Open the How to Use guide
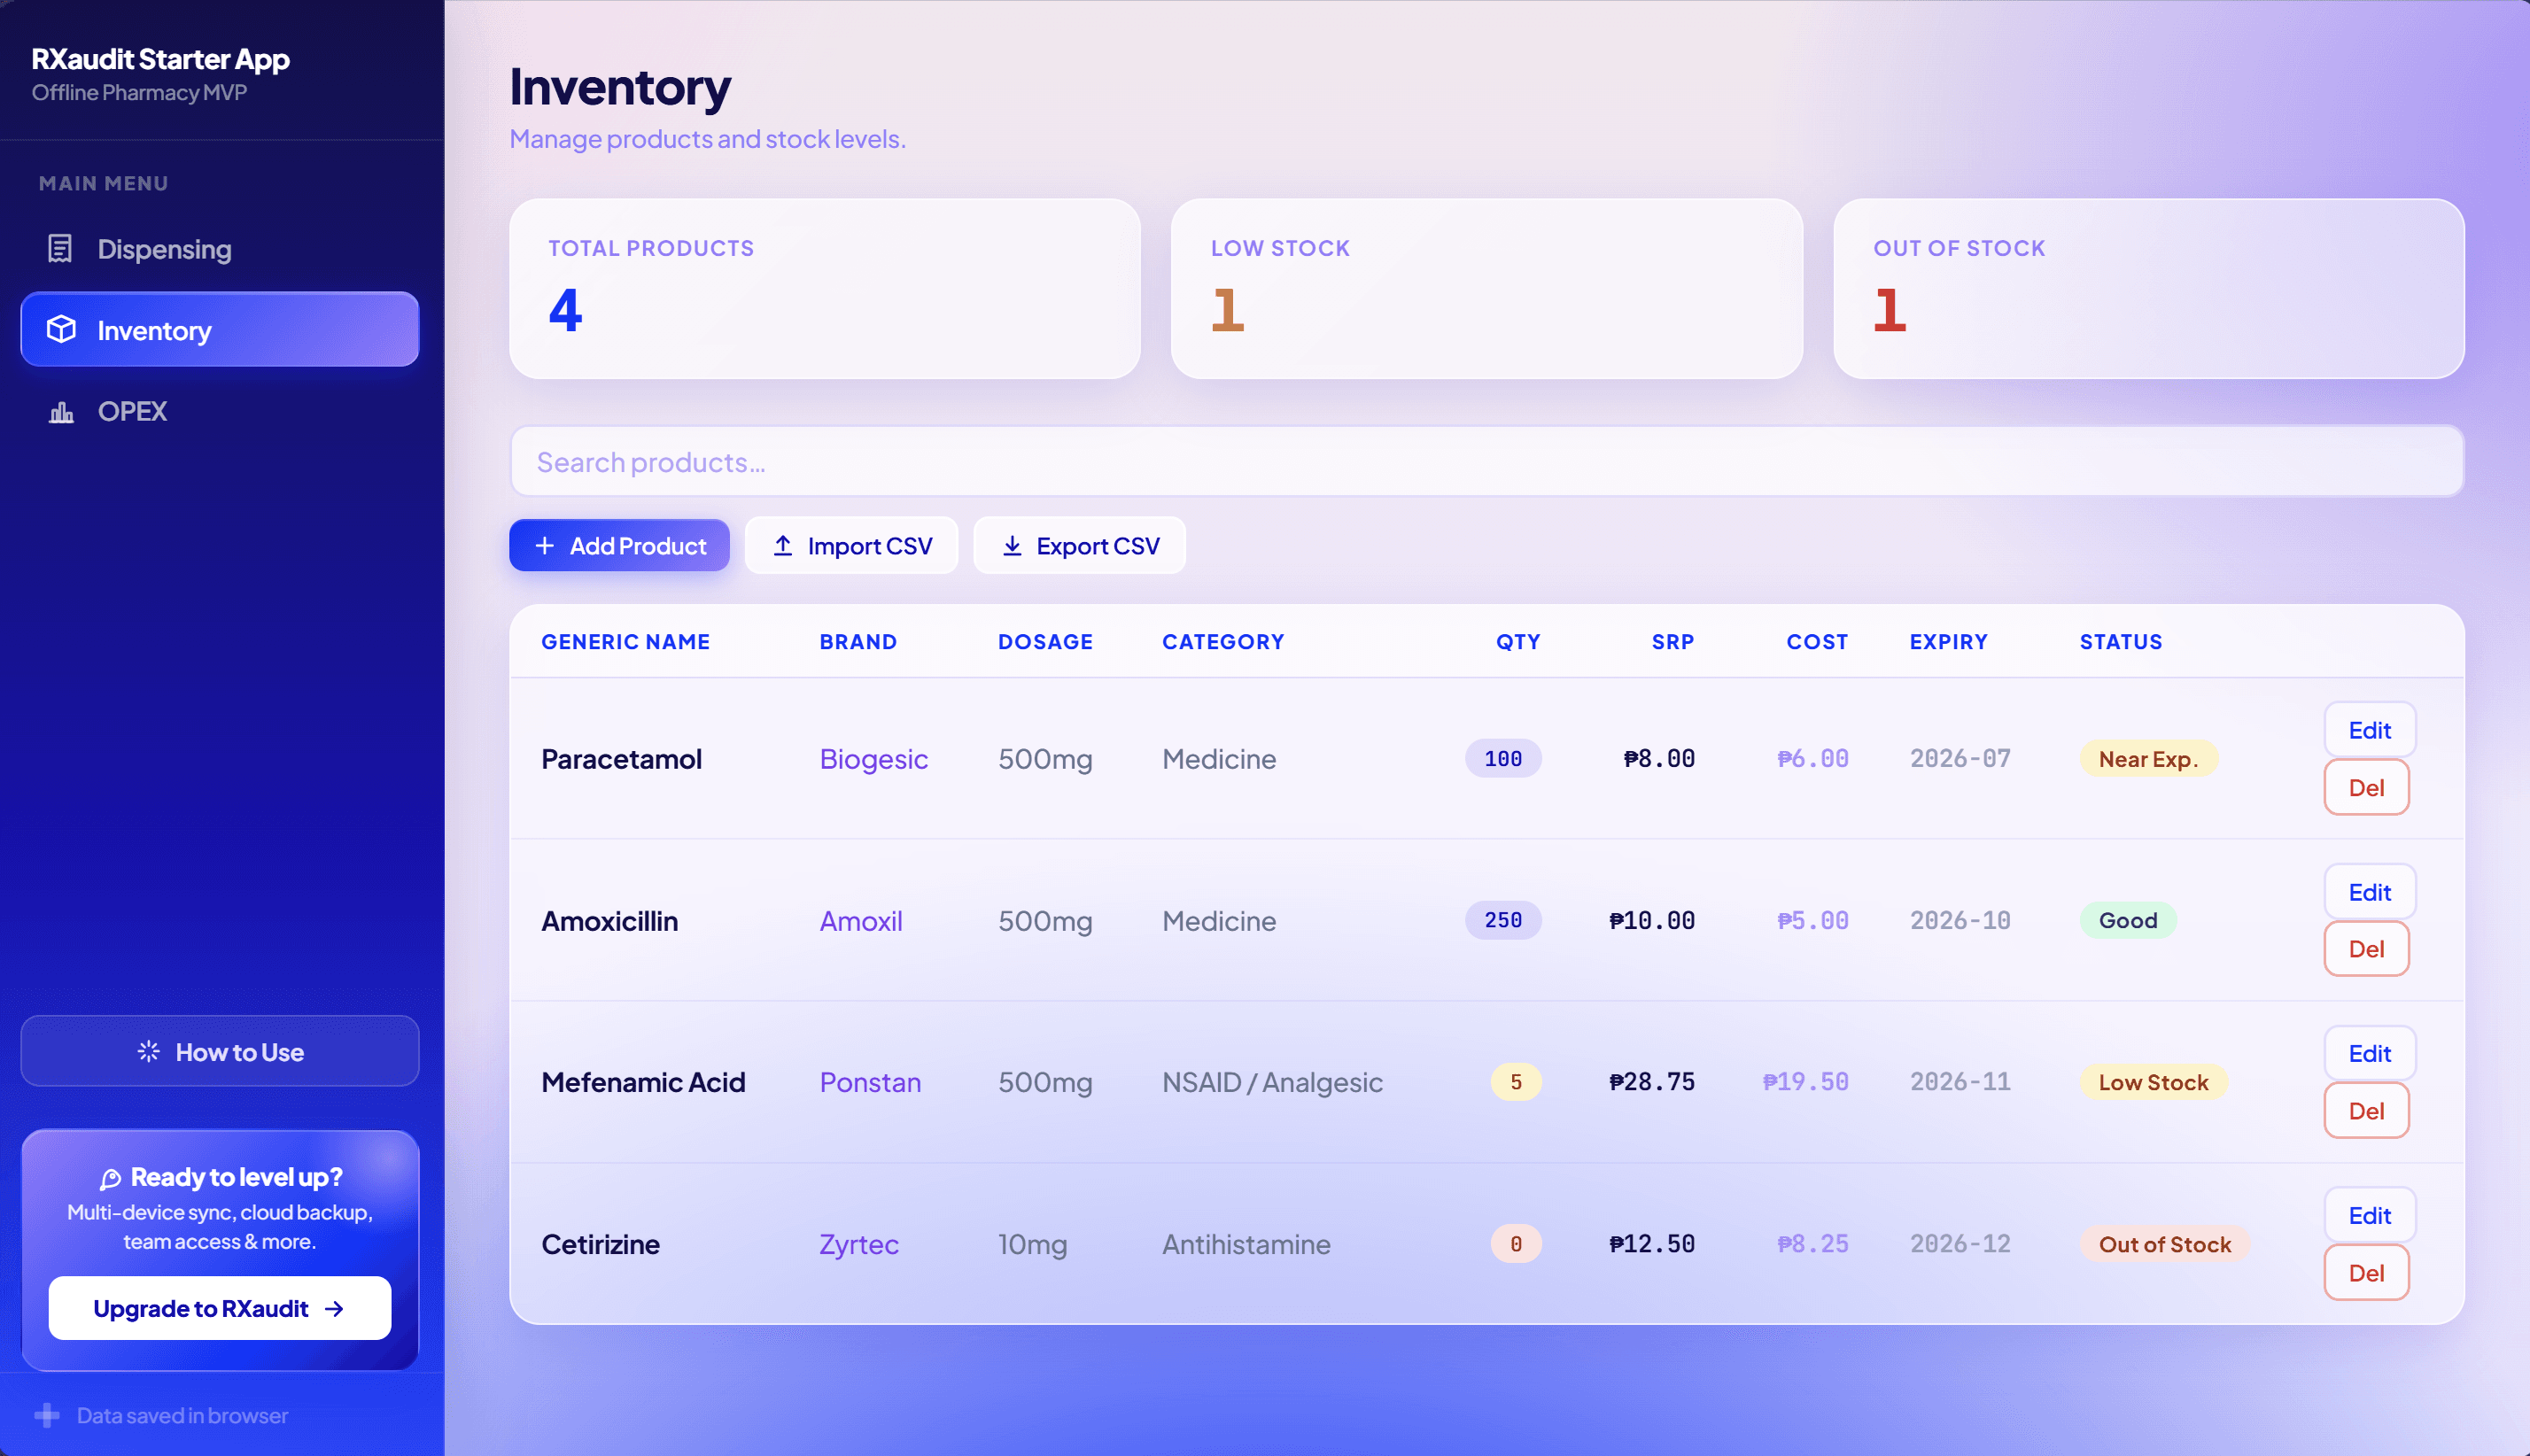 [220, 1052]
